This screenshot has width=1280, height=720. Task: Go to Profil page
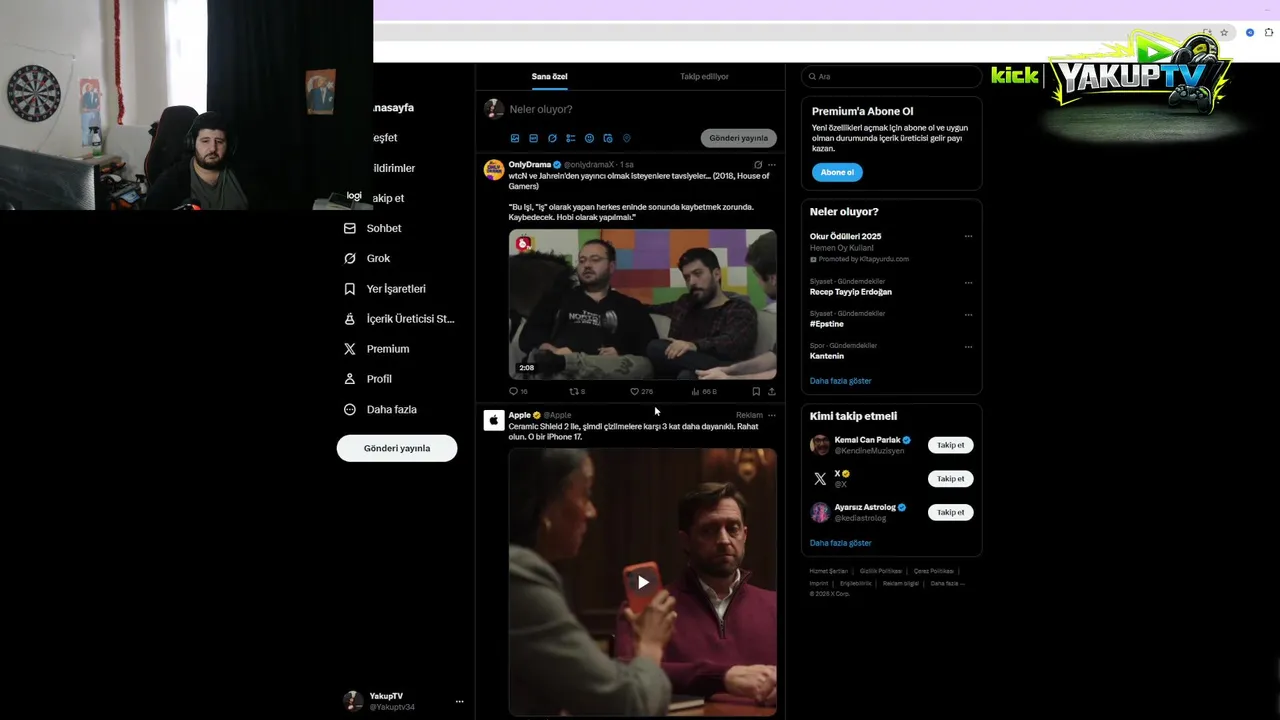368,379
